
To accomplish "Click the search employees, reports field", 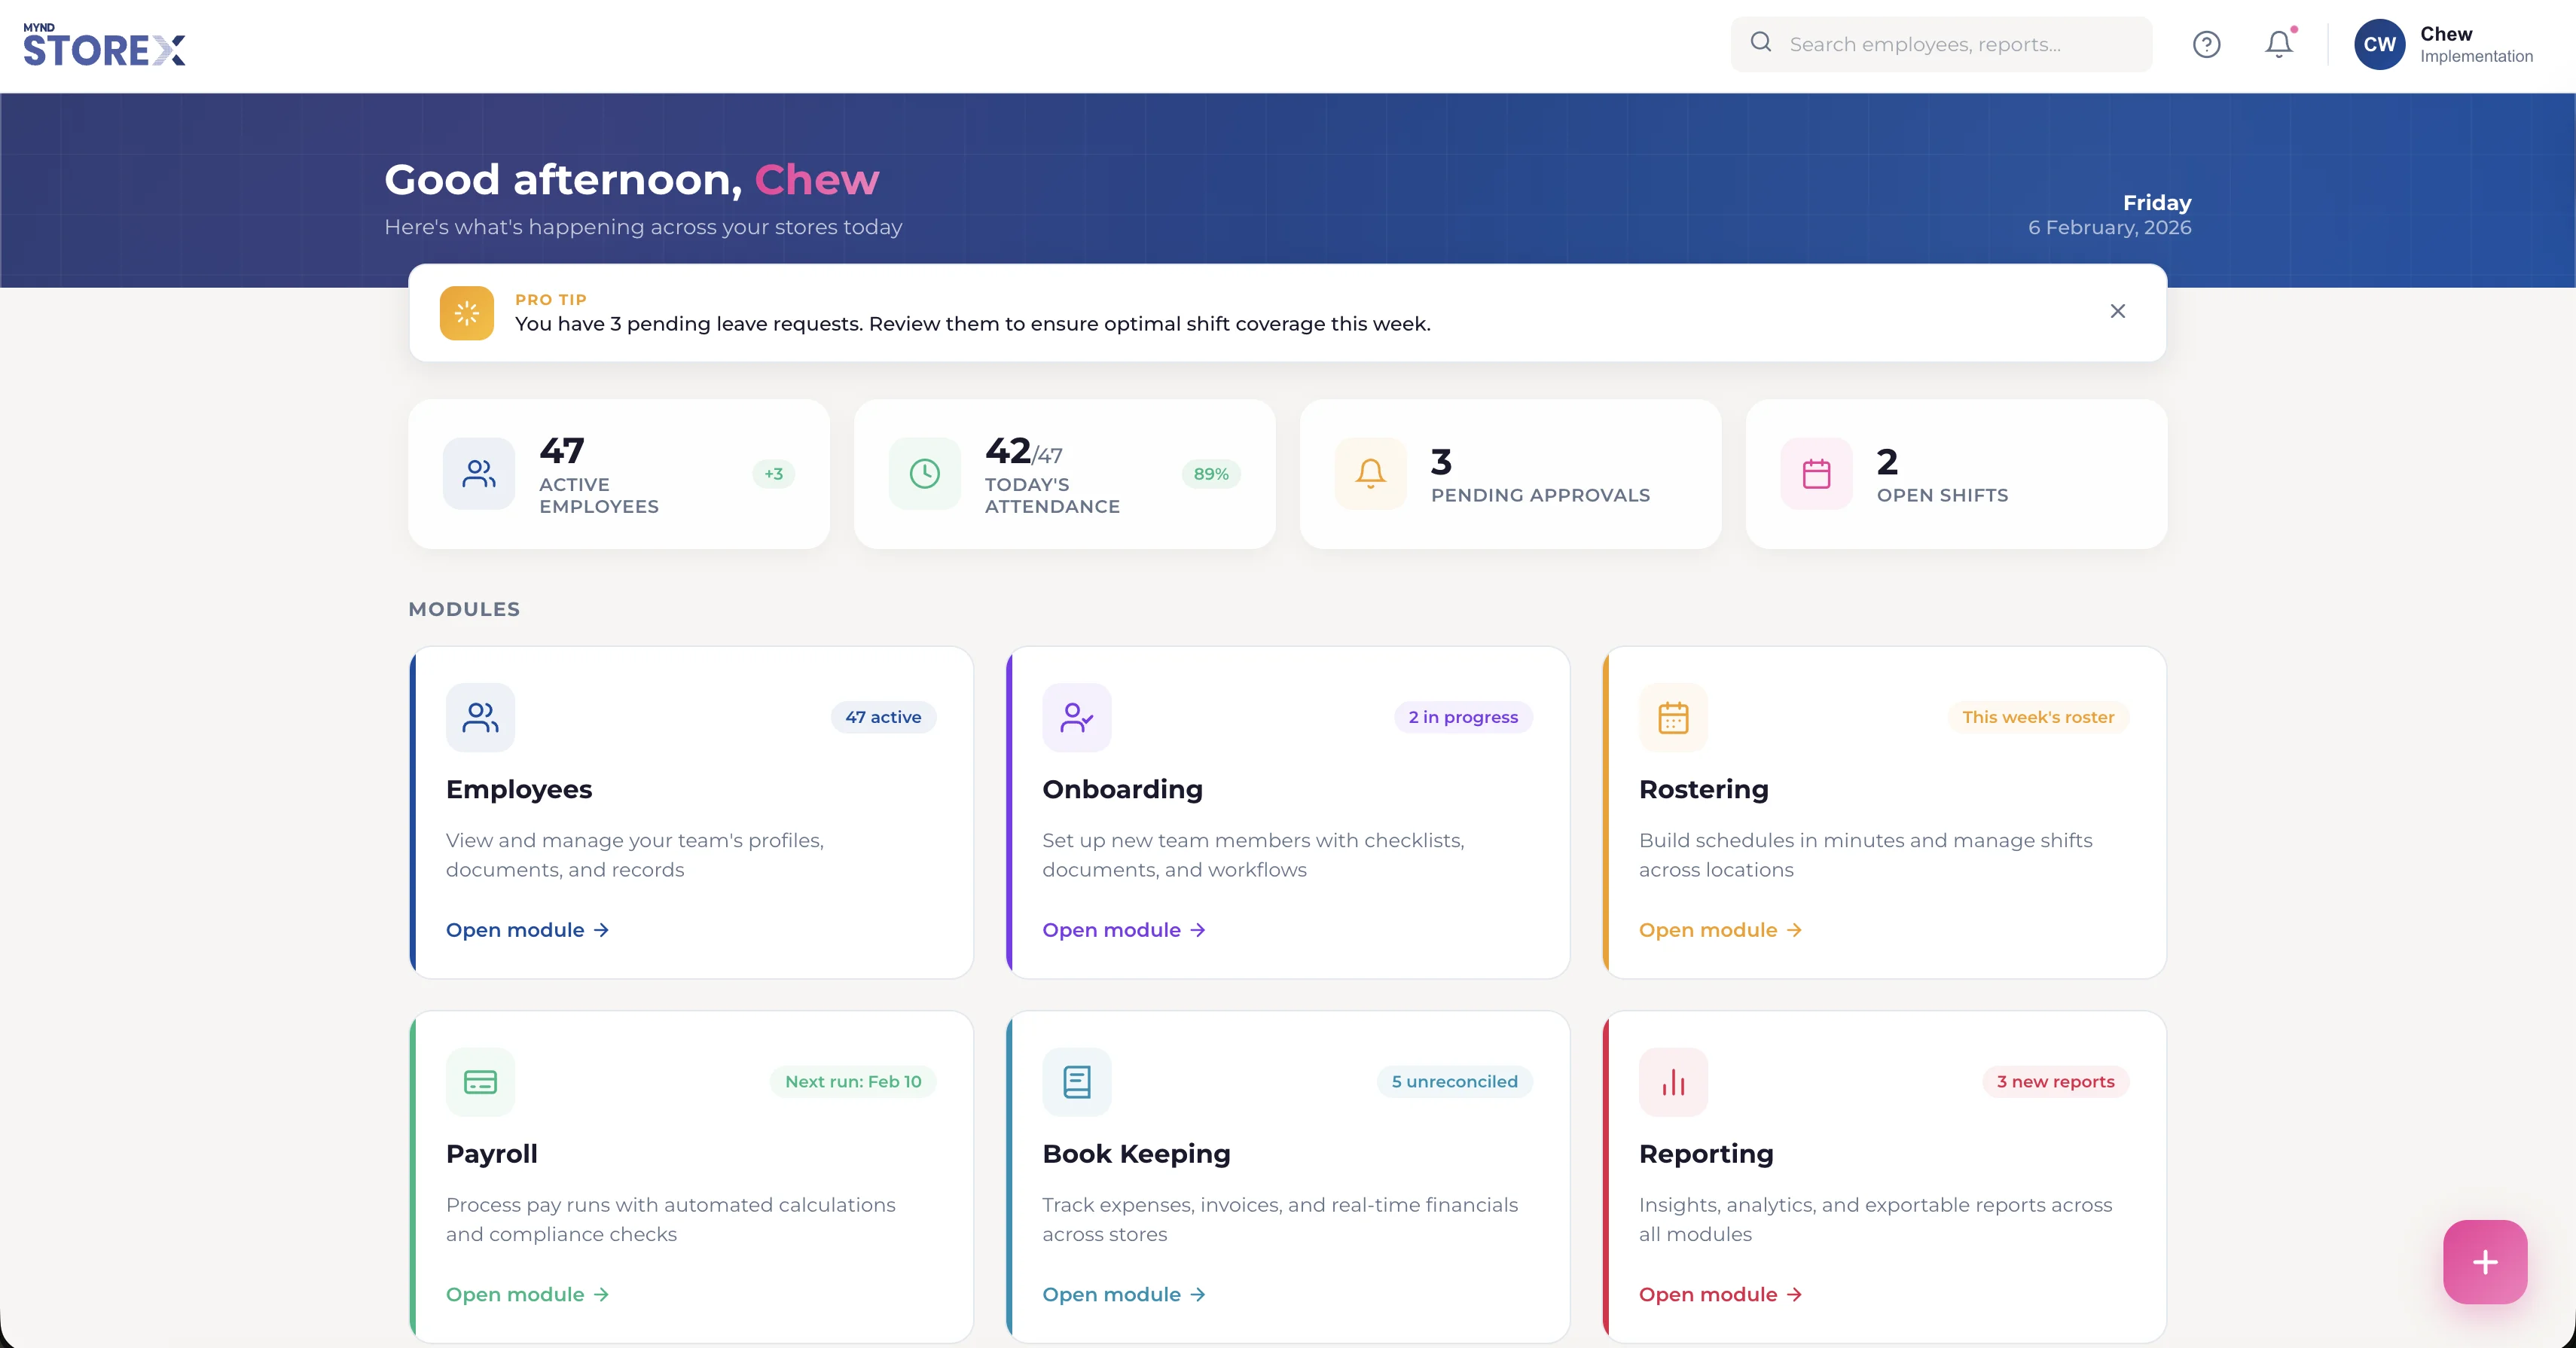I will [x=1940, y=44].
